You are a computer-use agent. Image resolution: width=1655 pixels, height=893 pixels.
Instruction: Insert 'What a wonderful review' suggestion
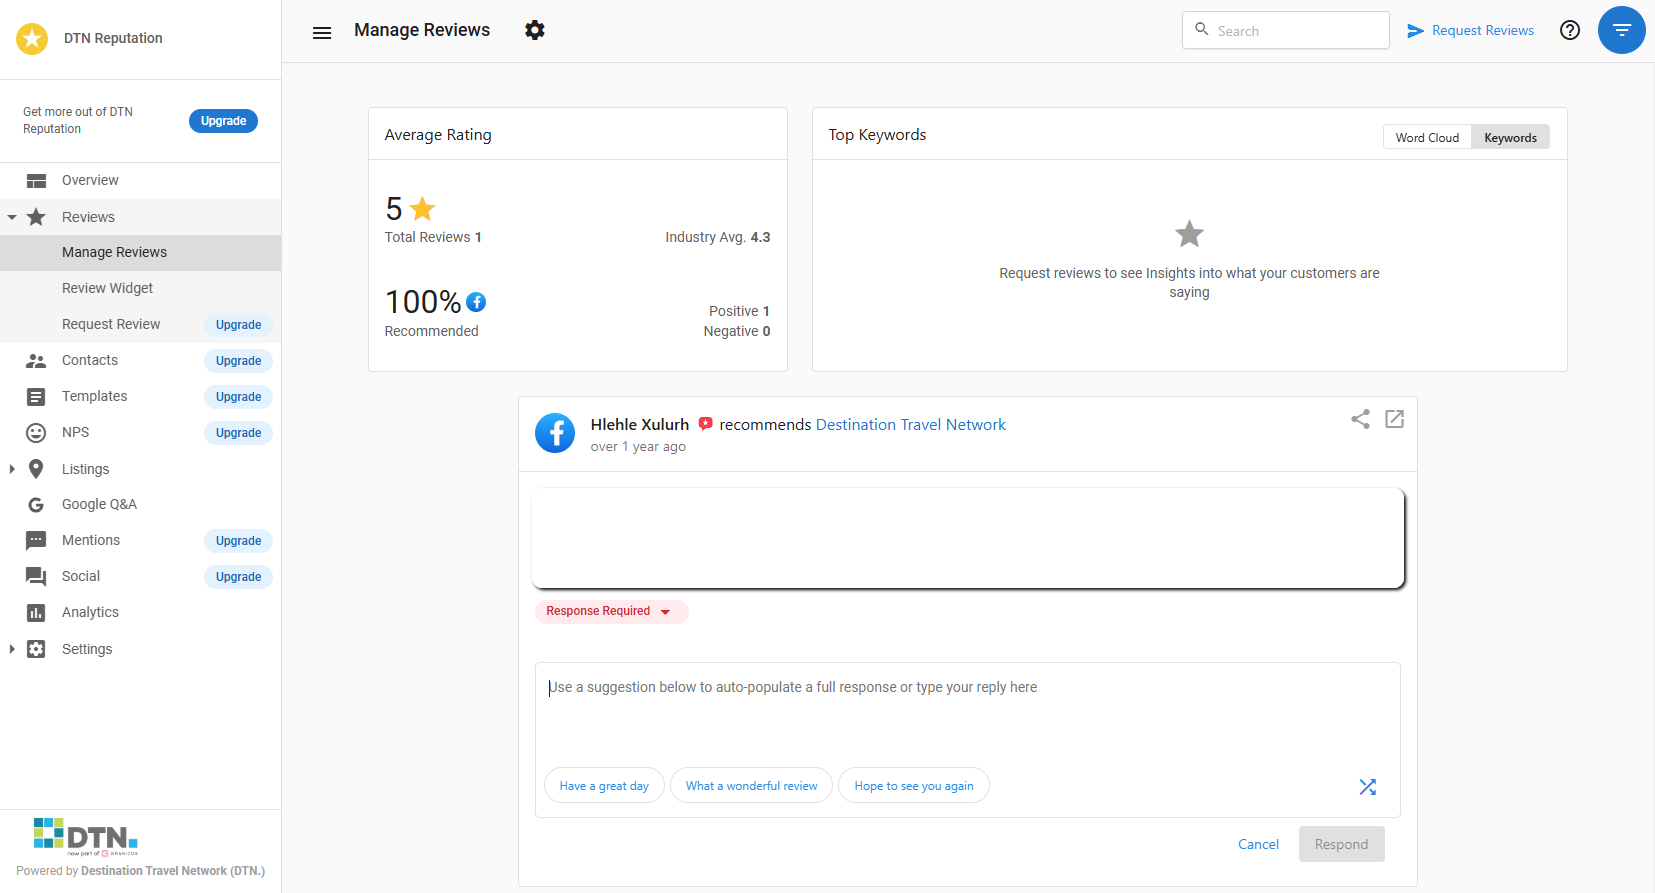coord(751,786)
